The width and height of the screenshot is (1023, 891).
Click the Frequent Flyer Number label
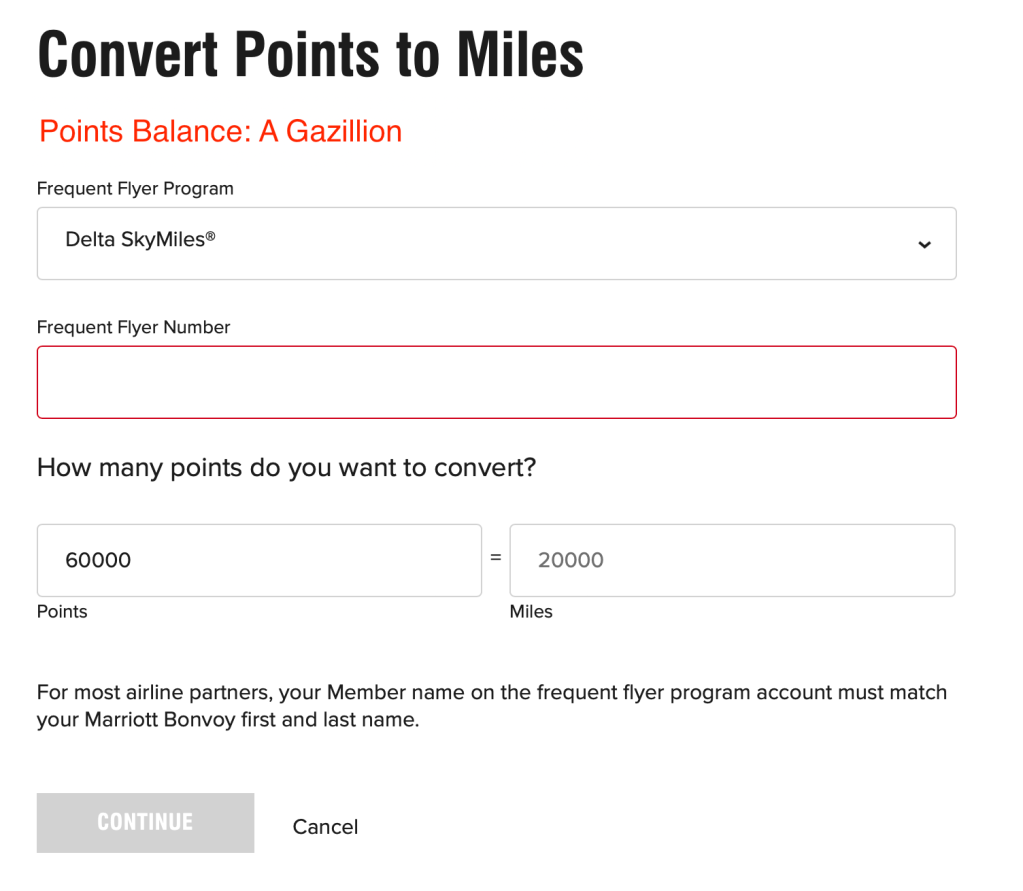pyautogui.click(x=133, y=327)
